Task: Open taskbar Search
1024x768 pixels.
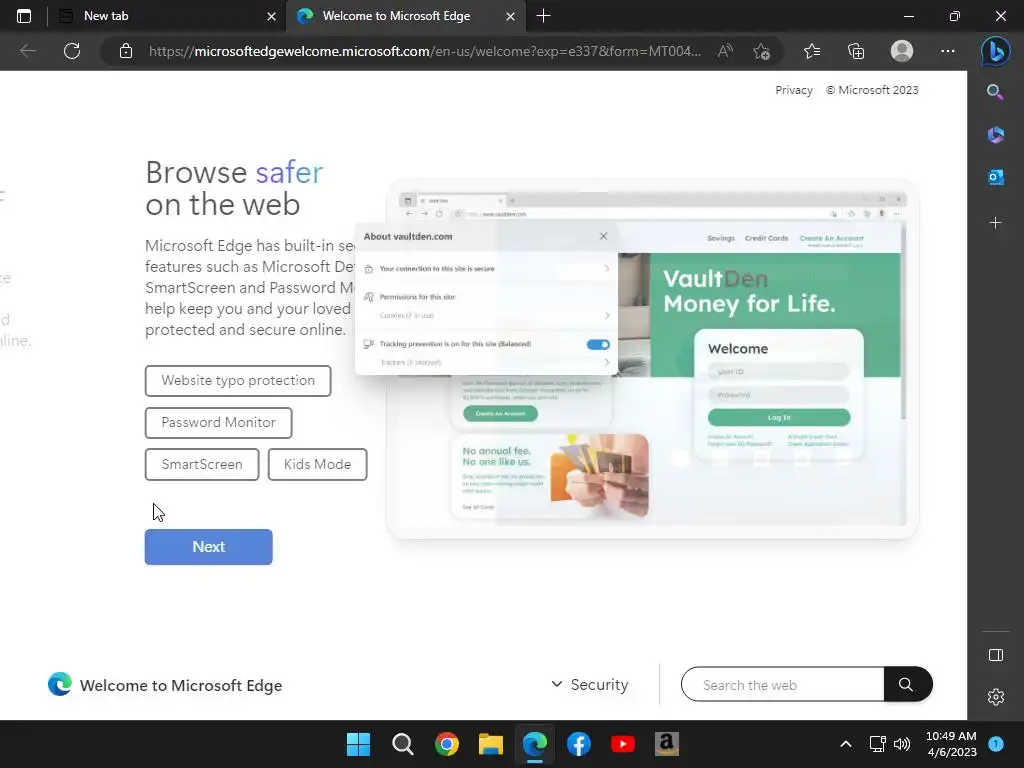Action: [402, 744]
